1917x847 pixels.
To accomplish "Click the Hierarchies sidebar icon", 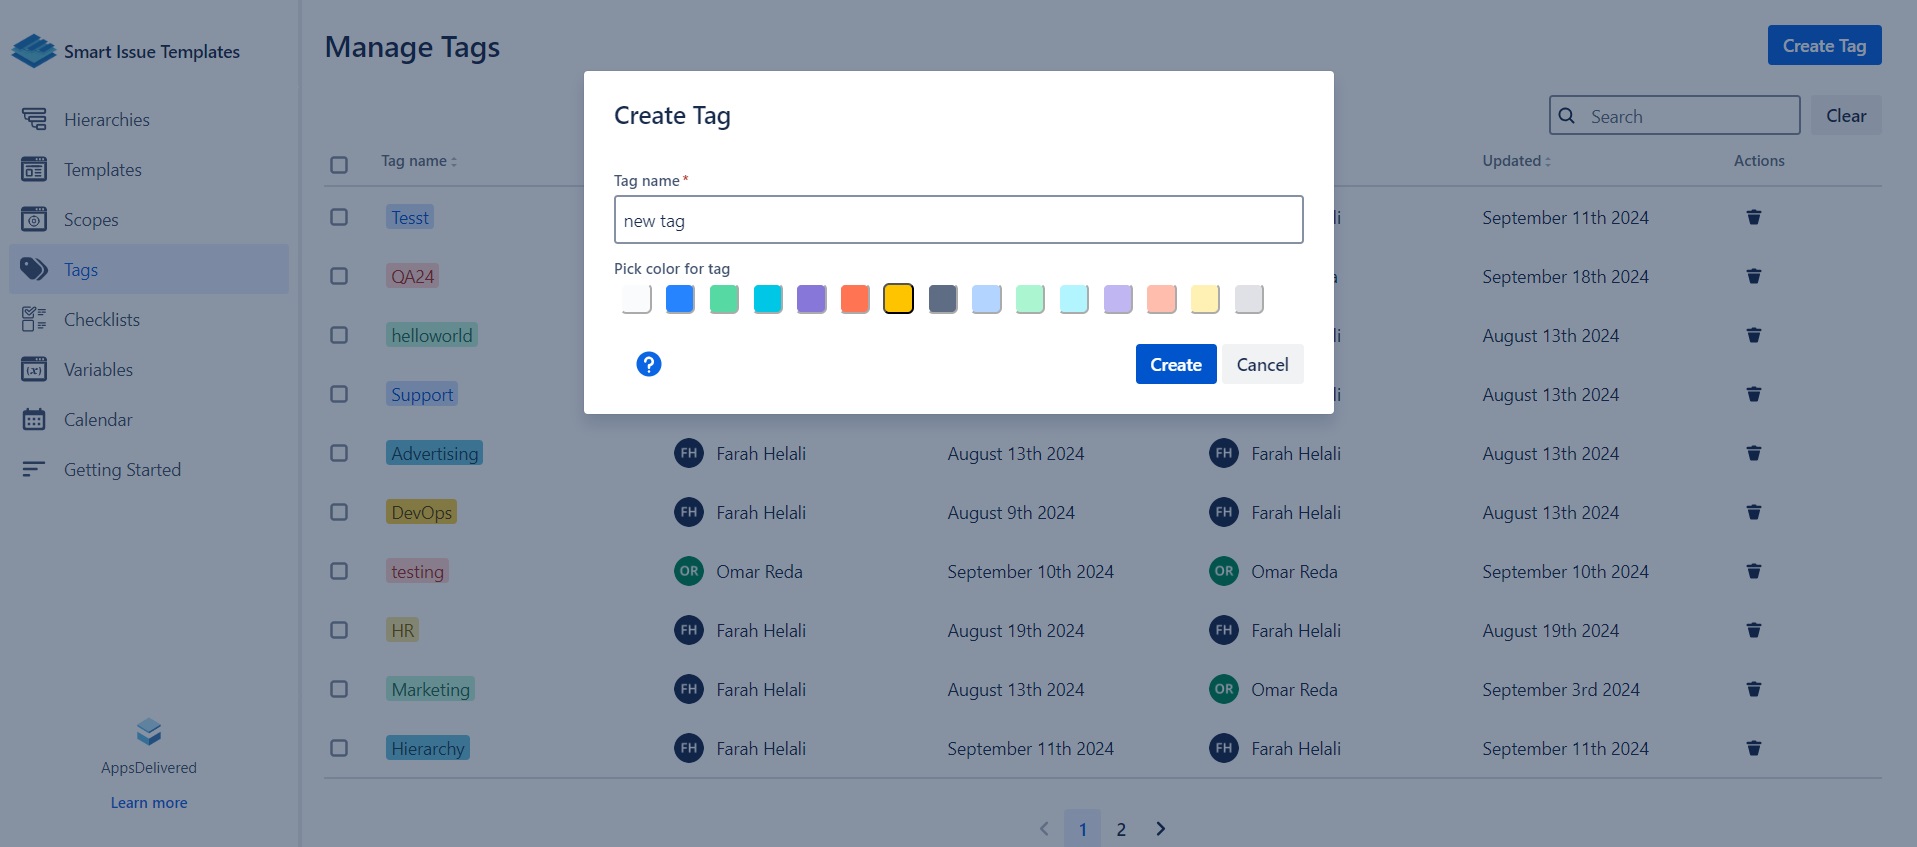I will [x=34, y=120].
